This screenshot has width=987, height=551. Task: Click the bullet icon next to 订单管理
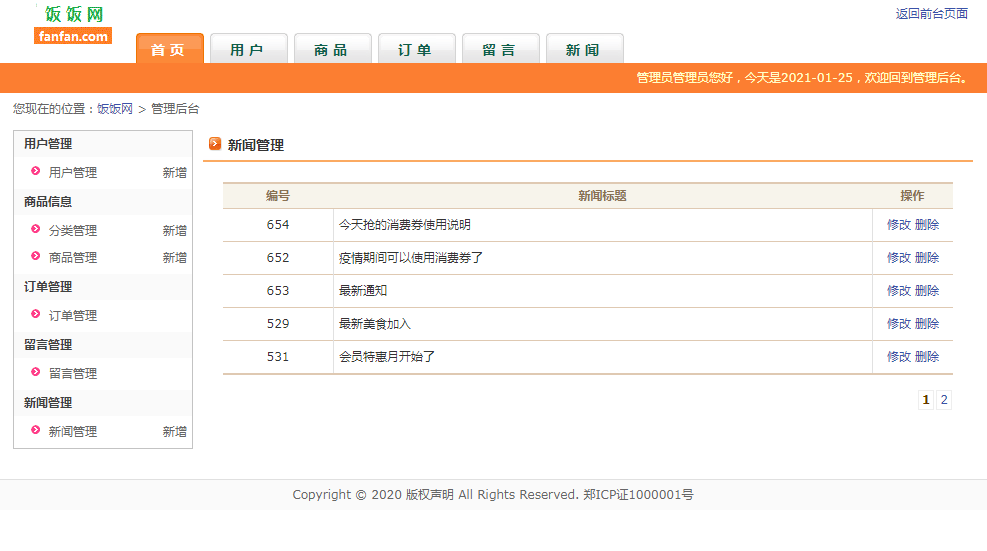(36, 314)
